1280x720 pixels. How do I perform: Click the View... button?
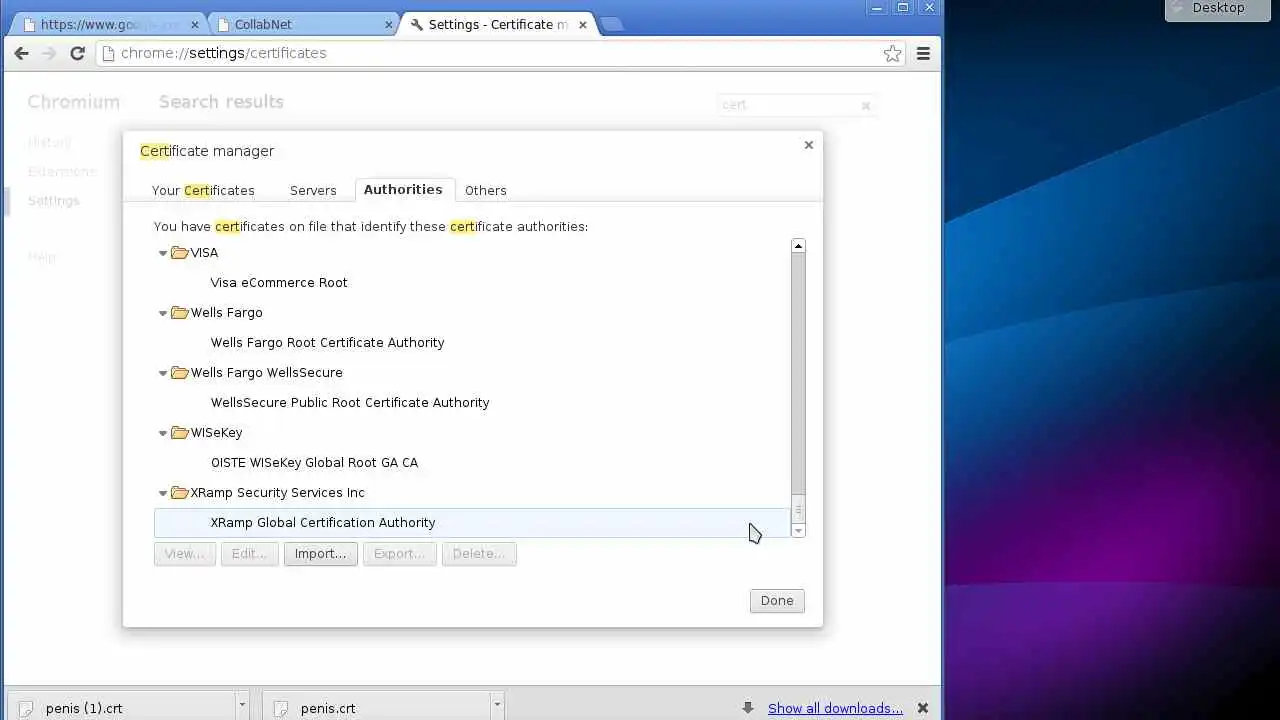(x=184, y=553)
